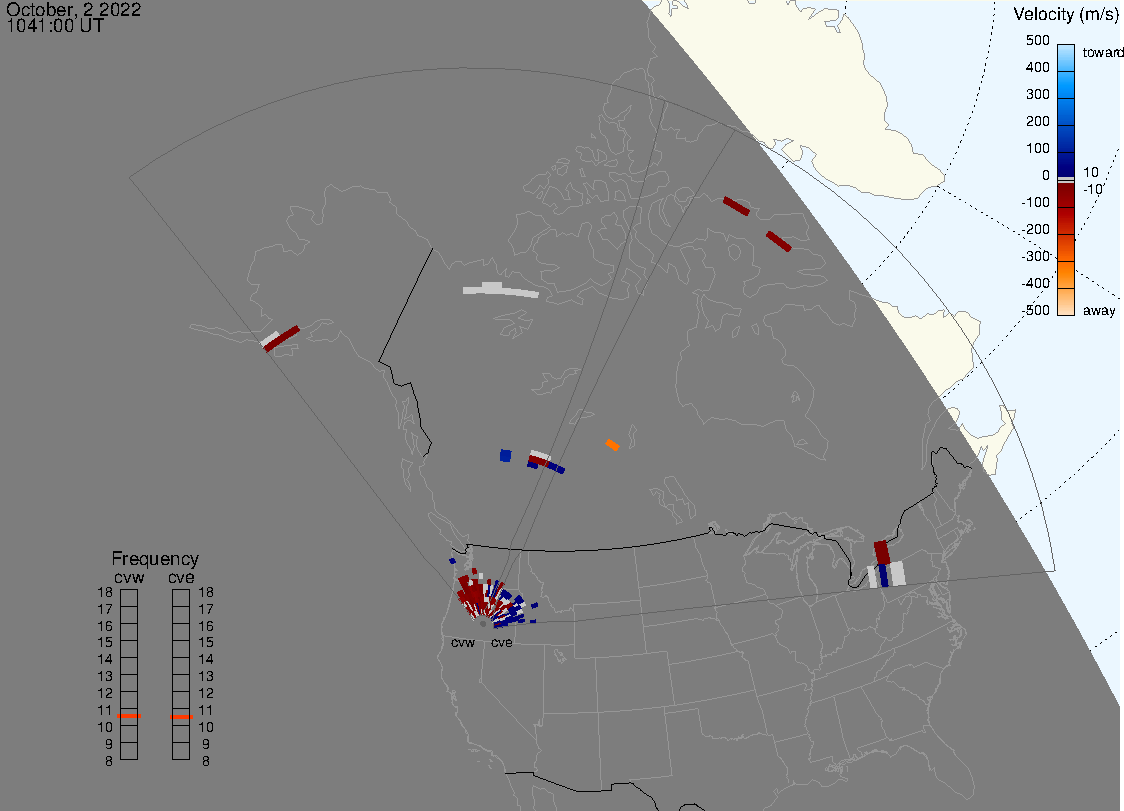The image size is (1124, 811).
Task: Click the 'toward' label on the colorbar
Action: click(x=1102, y=52)
